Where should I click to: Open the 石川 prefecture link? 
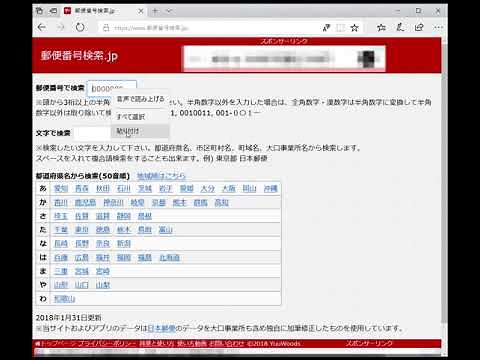point(124,189)
